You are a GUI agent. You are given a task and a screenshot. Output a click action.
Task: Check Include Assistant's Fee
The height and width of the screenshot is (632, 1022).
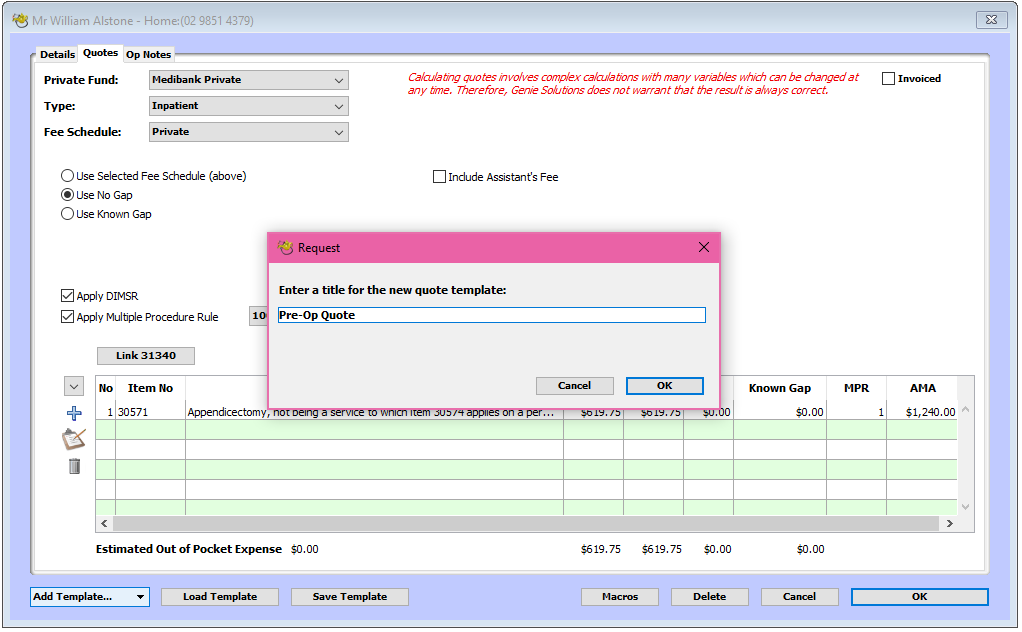pyautogui.click(x=439, y=176)
